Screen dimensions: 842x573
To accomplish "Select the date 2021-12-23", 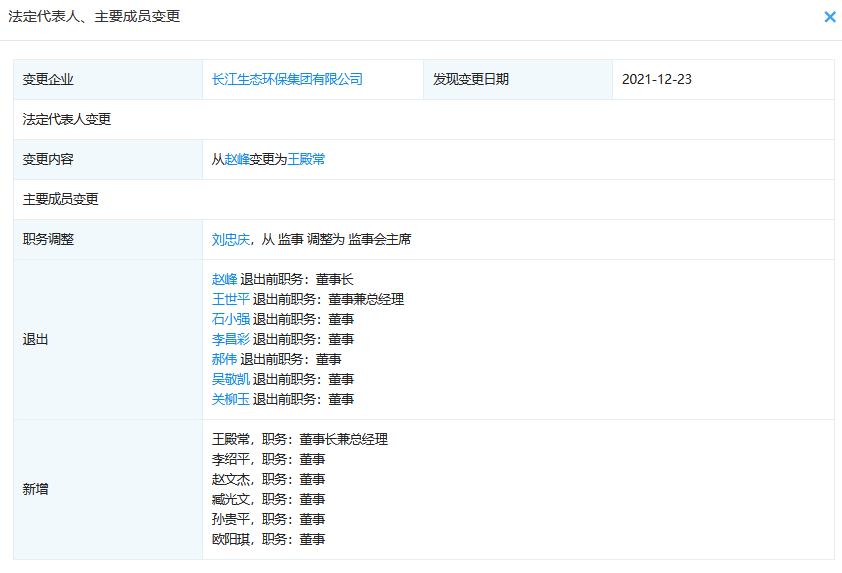I will click(x=657, y=79).
